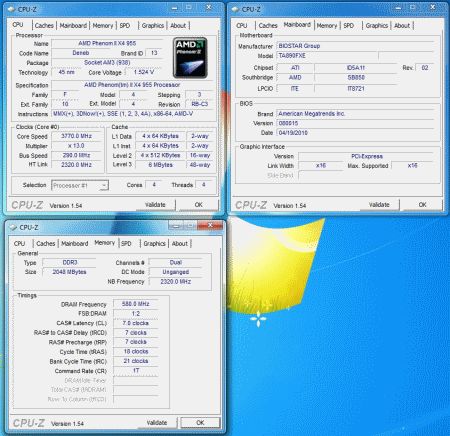450x436 pixels.
Task: Click the Code Name value 'Deneb'
Action: point(81,53)
